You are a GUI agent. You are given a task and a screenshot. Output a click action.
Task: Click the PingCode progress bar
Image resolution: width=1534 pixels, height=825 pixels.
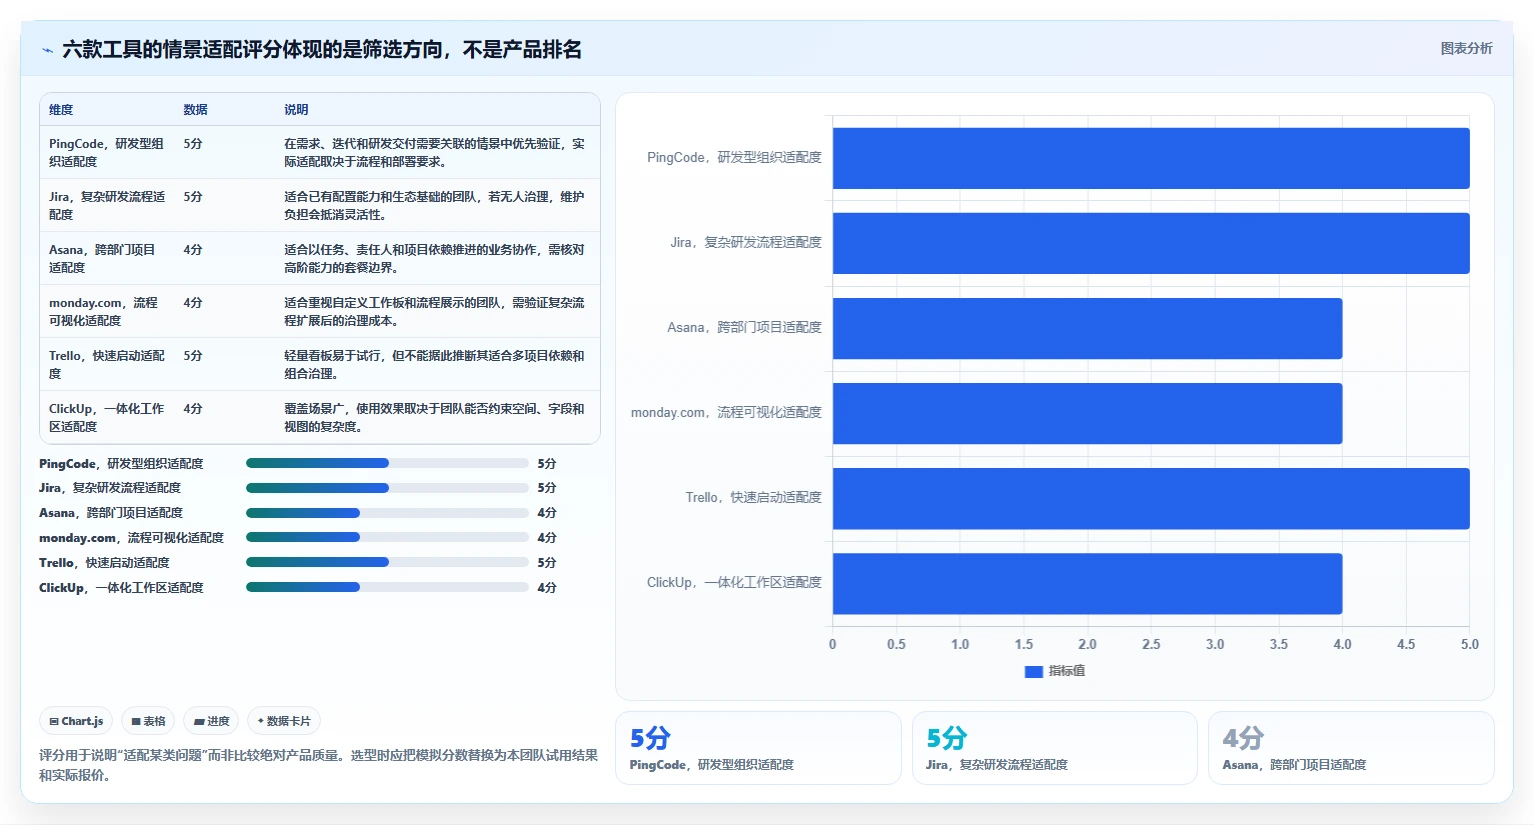pyautogui.click(x=387, y=463)
